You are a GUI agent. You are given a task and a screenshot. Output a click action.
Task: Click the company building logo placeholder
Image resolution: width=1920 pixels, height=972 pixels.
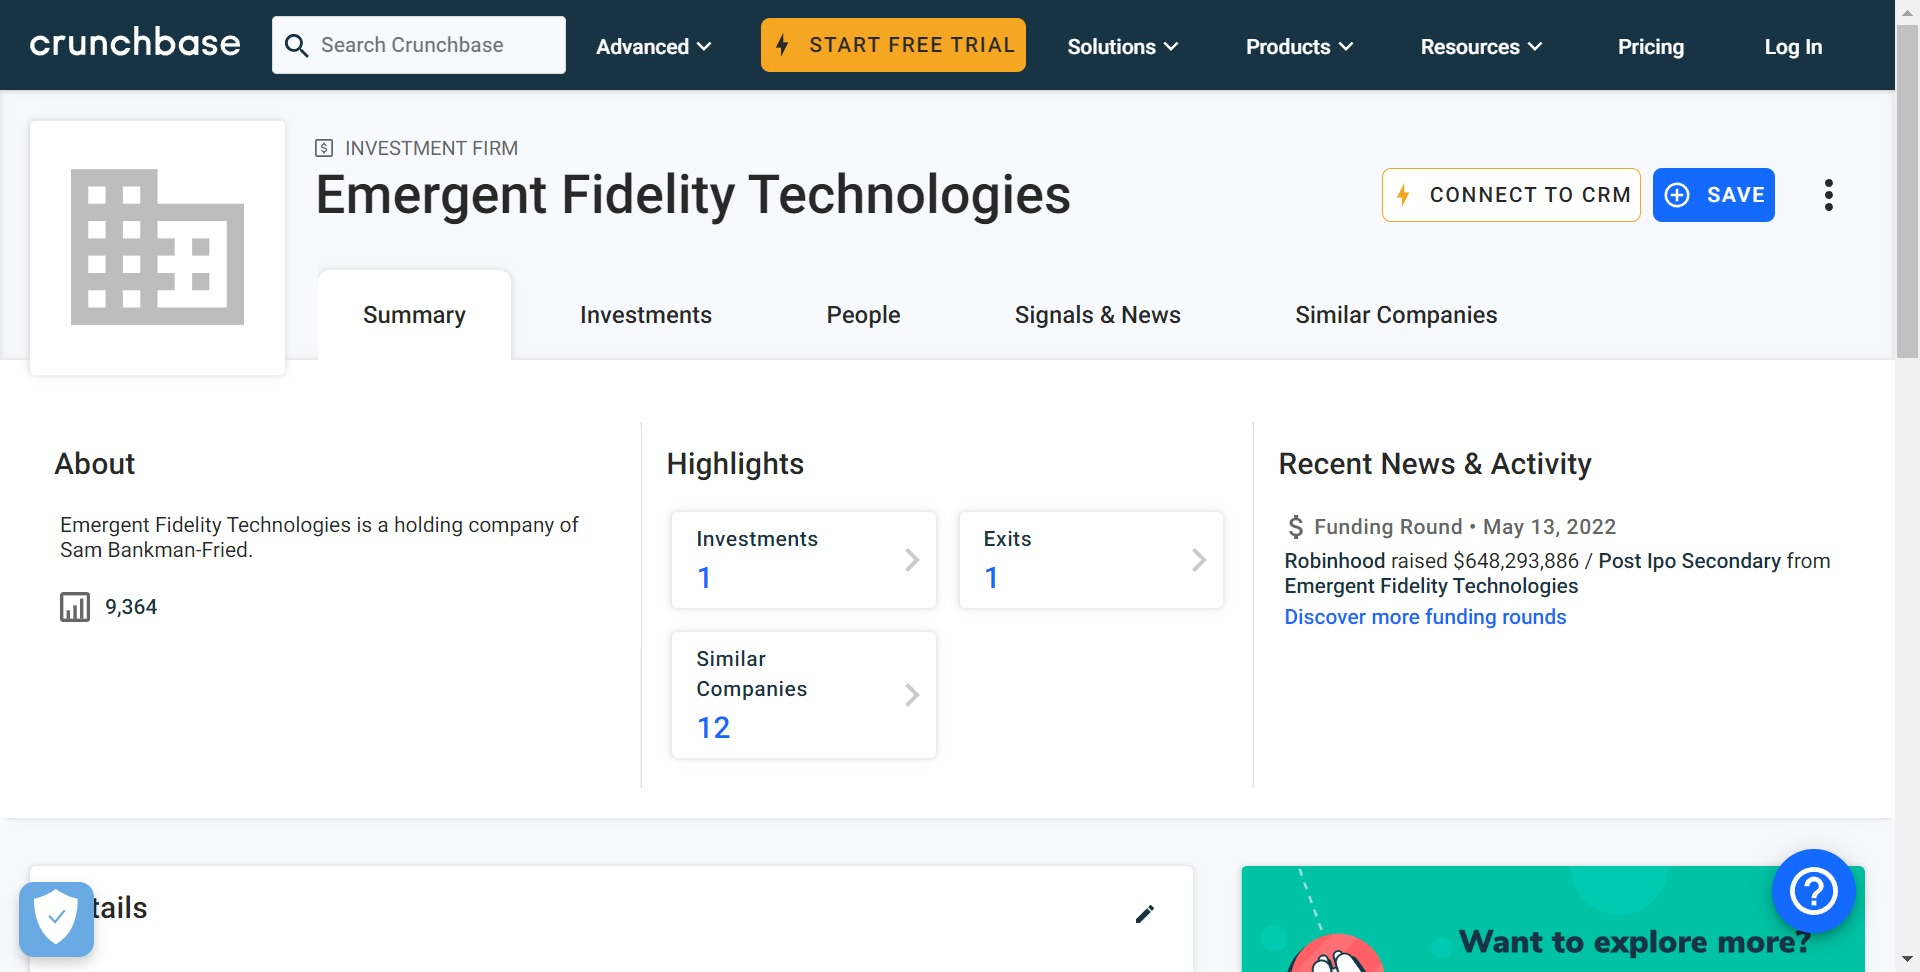157,248
